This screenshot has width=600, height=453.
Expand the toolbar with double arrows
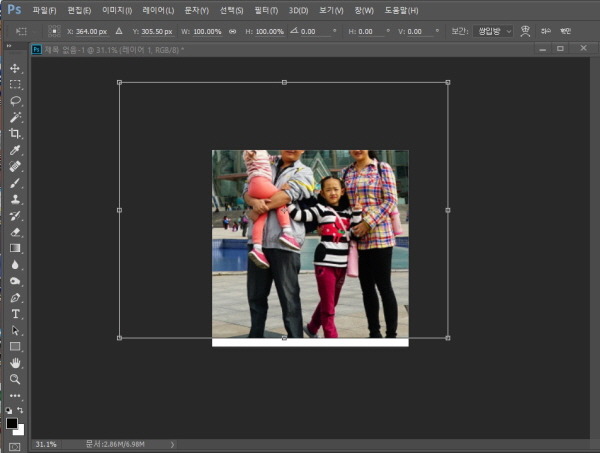(x=9, y=46)
